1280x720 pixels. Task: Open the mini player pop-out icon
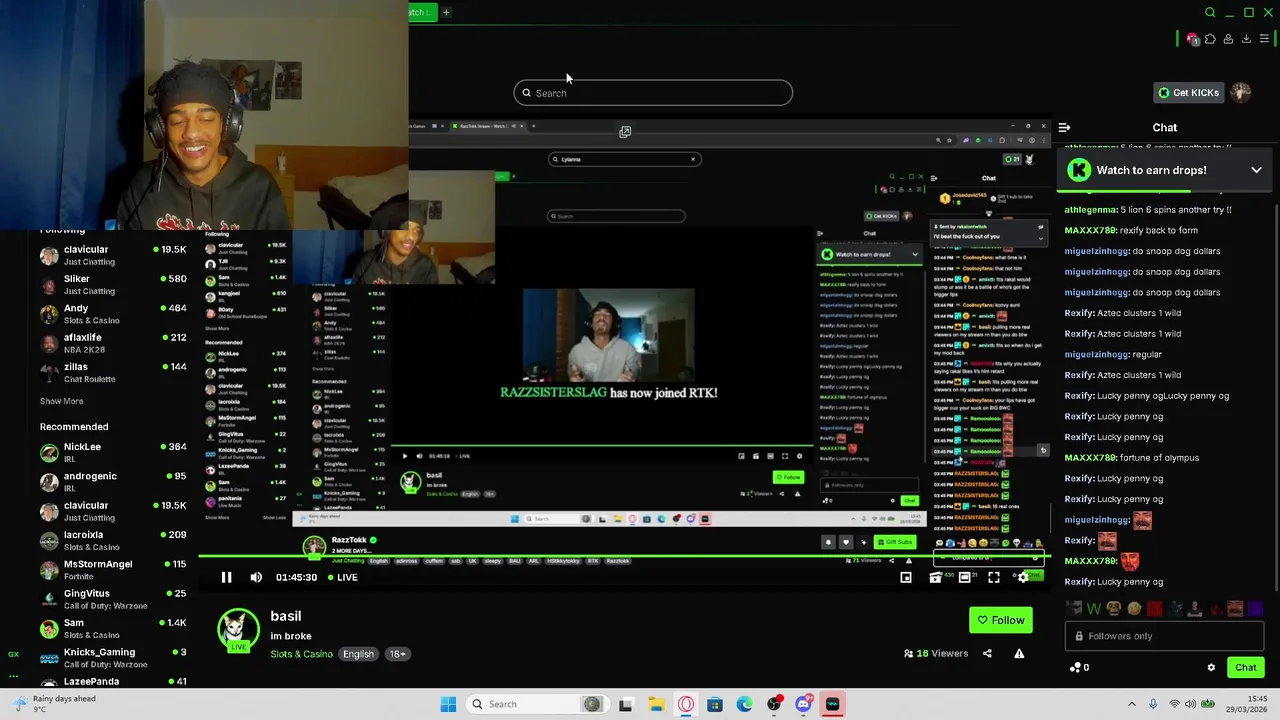pyautogui.click(x=906, y=577)
